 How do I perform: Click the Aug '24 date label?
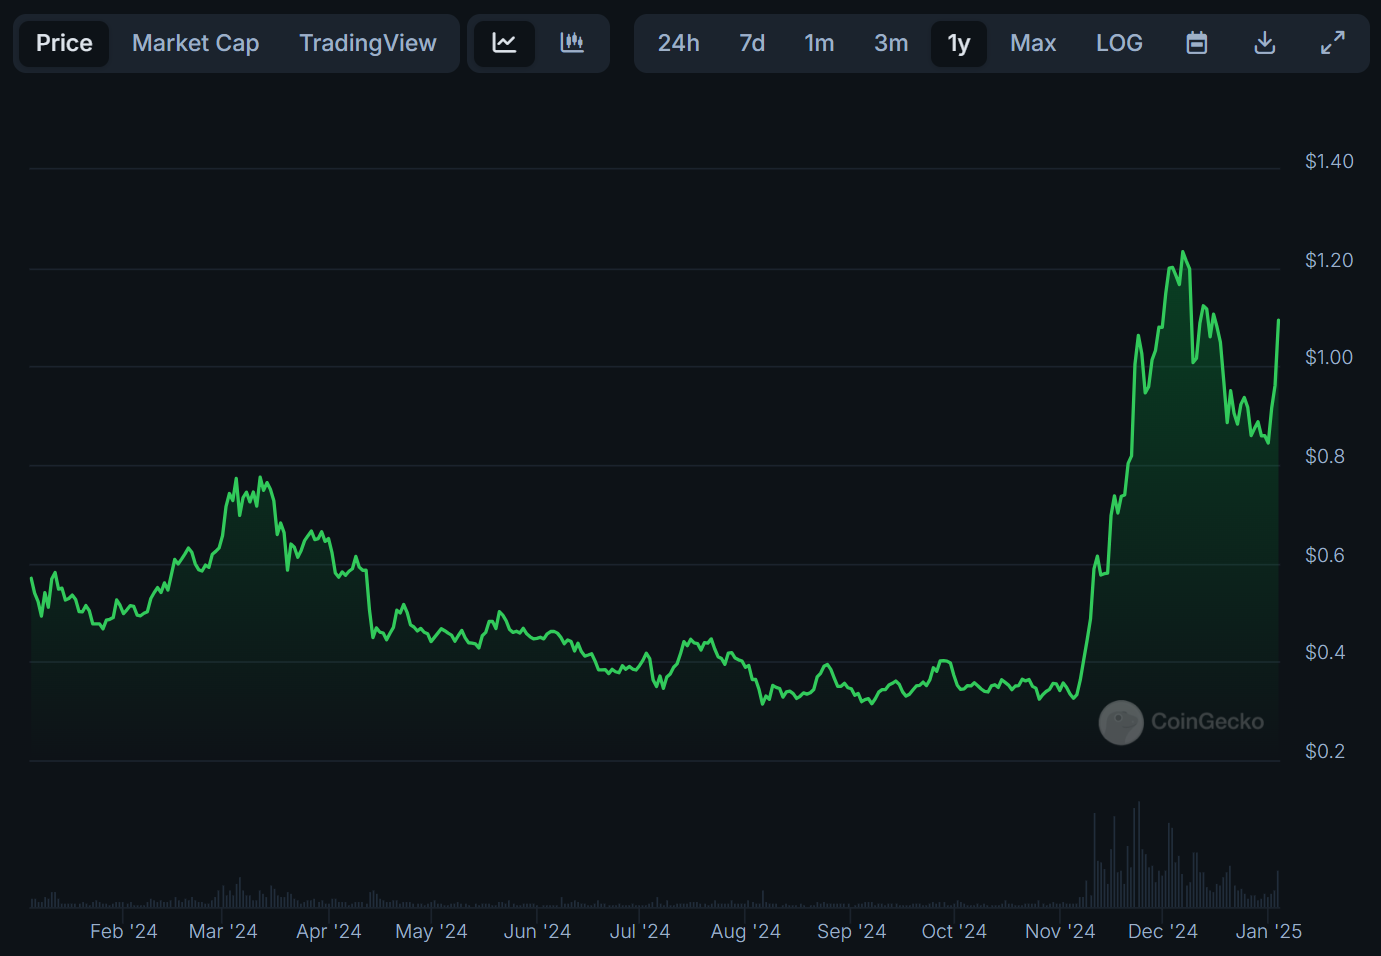(746, 931)
